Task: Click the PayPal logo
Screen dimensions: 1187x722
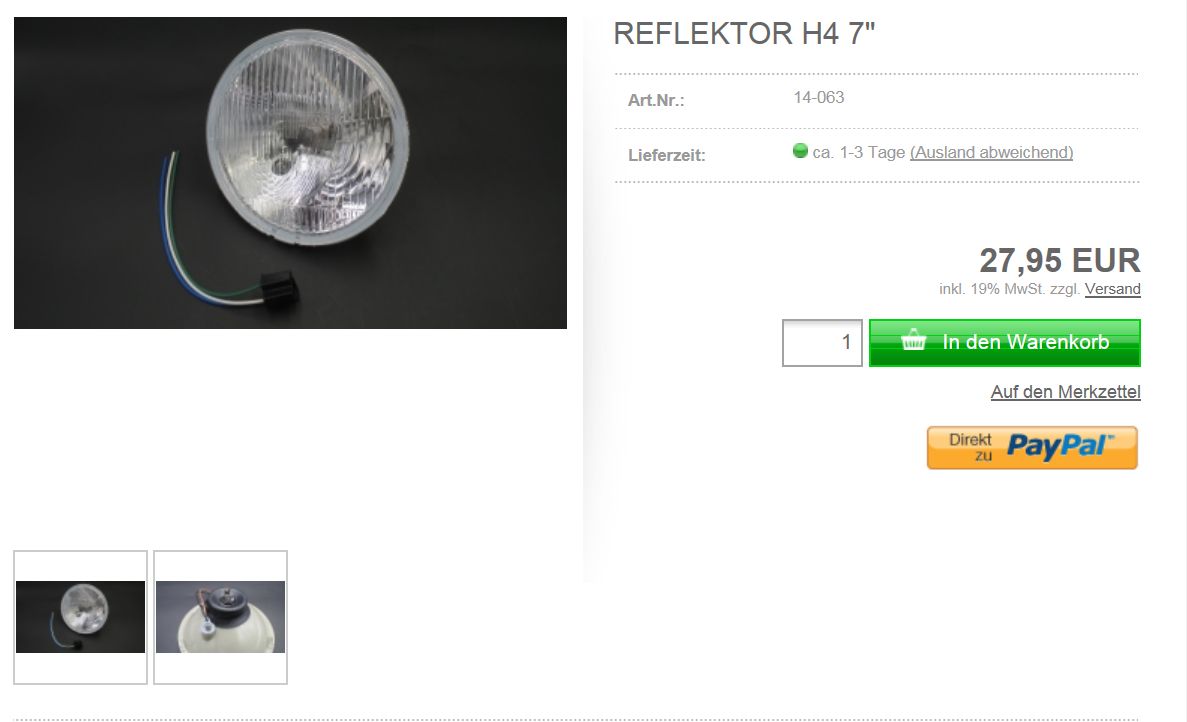Action: [1061, 447]
